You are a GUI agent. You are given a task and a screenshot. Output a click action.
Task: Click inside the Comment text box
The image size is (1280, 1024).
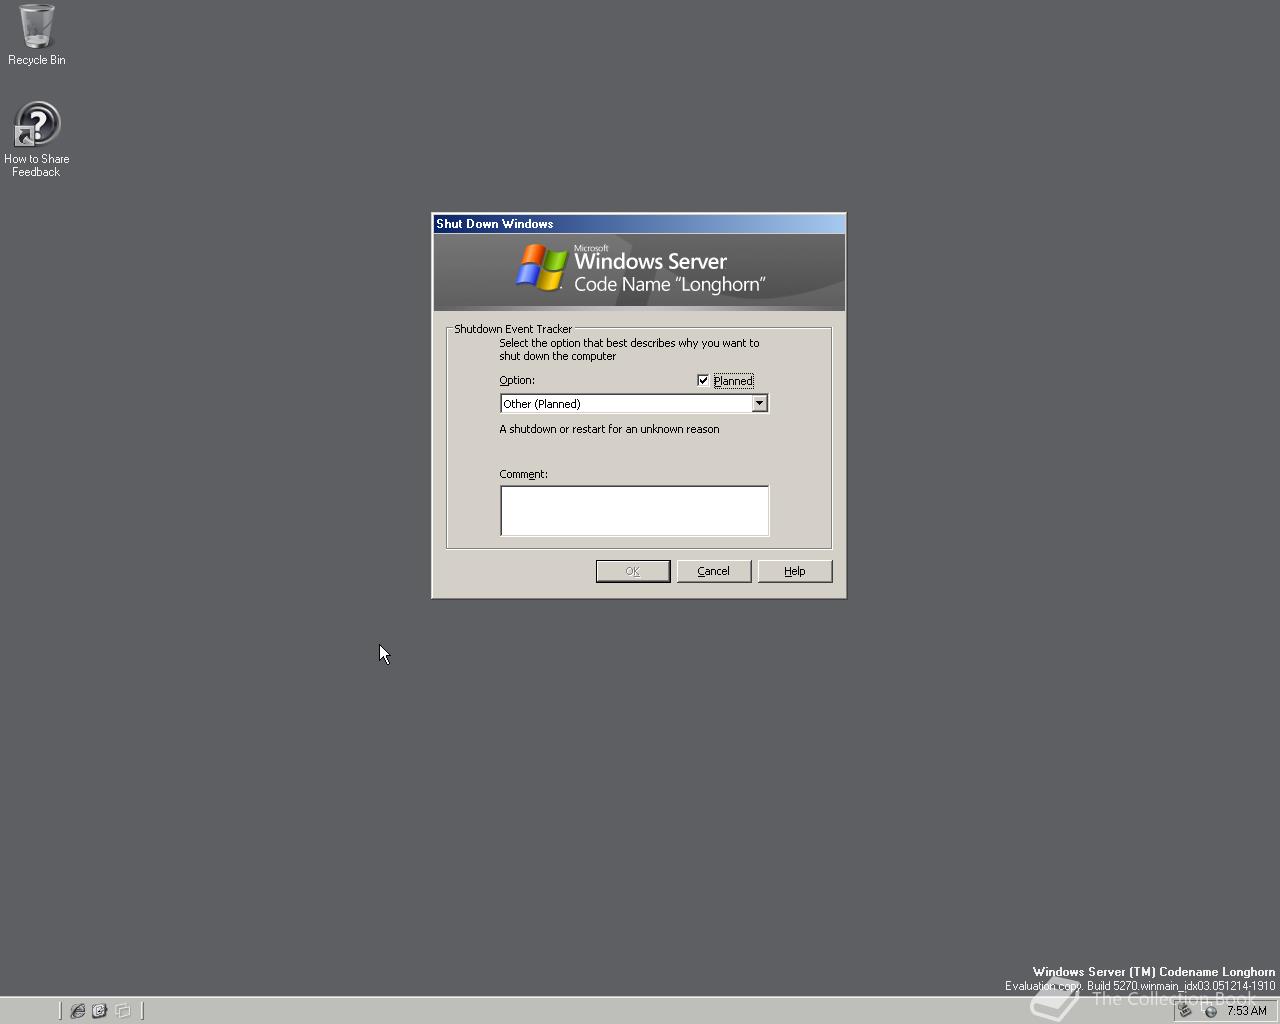(x=634, y=510)
